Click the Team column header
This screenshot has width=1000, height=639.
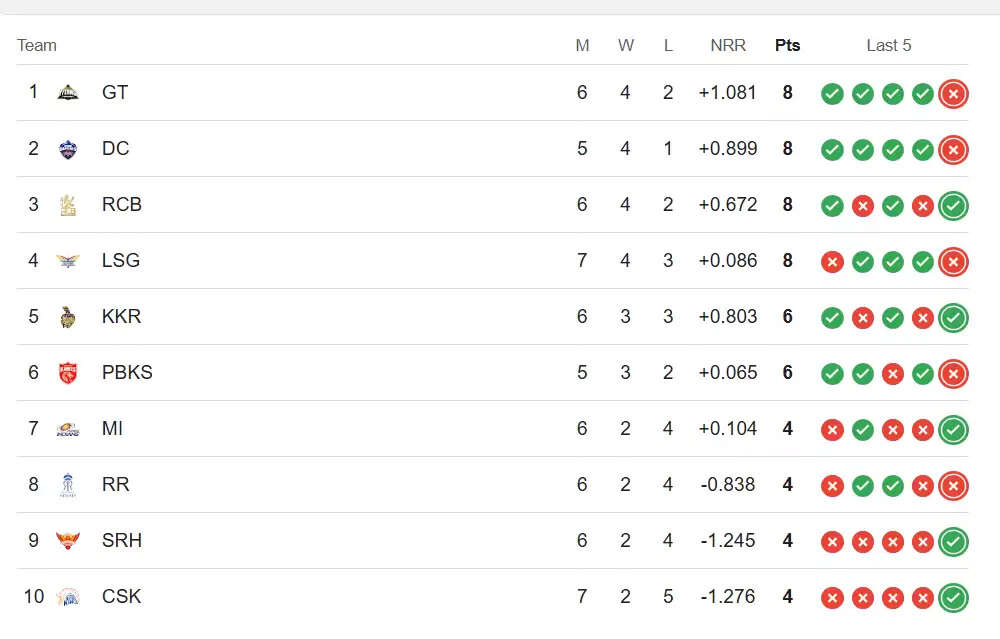(37, 45)
